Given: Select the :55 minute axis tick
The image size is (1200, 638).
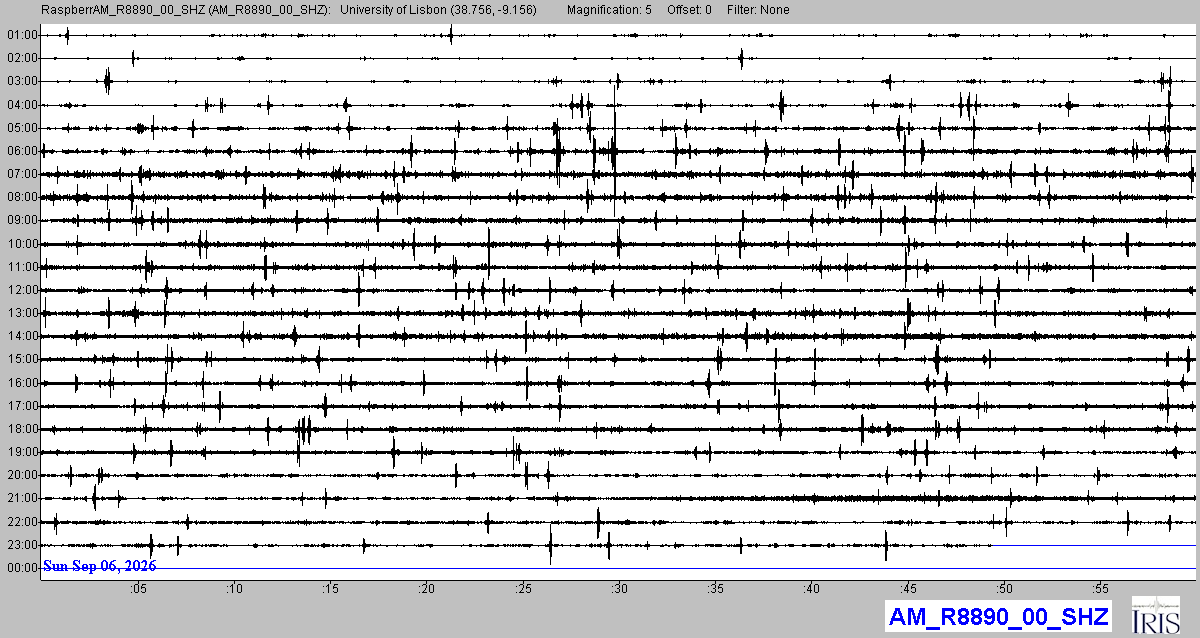Looking at the screenshot, I should 1100,589.
